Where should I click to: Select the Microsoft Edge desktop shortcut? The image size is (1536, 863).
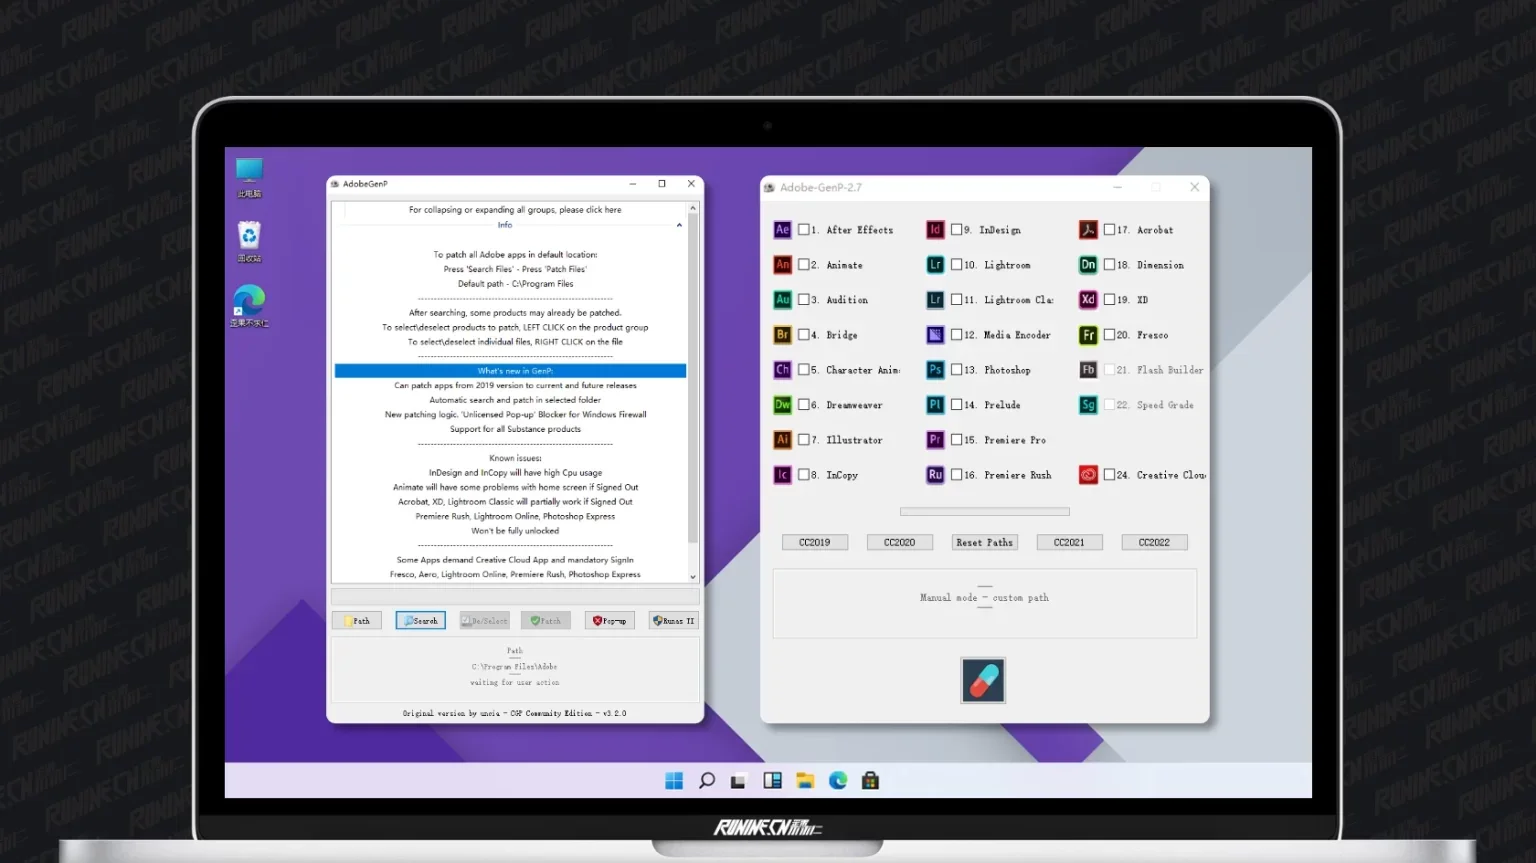249,306
